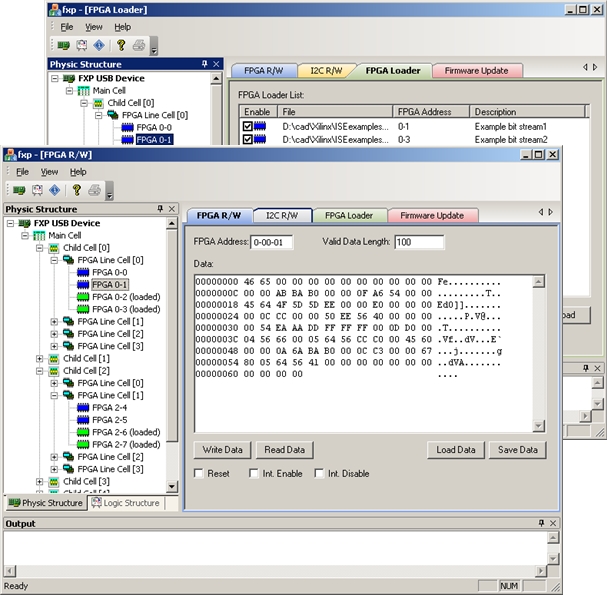Viewport: 607px width, 595px height.
Task: Close the Output panel
Action: tap(555, 523)
